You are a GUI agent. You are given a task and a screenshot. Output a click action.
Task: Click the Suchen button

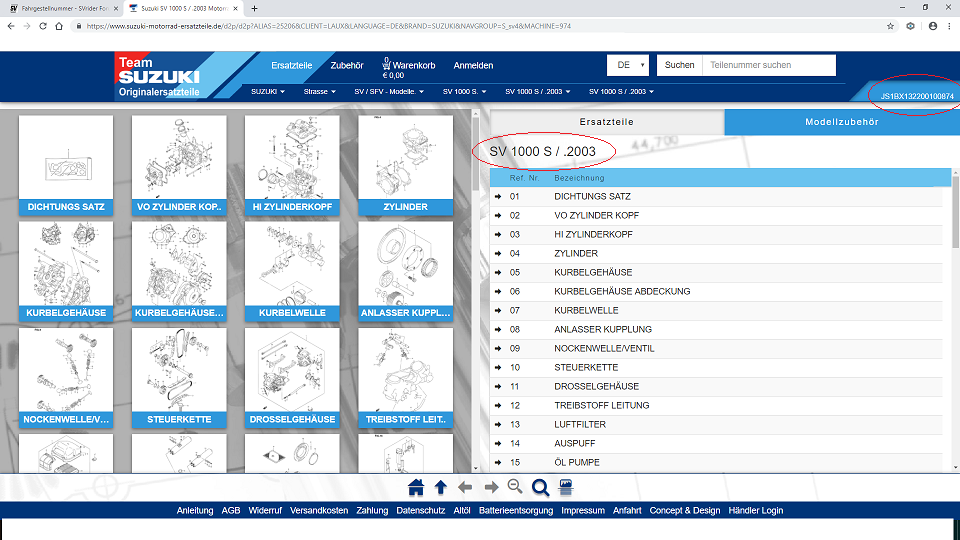pyautogui.click(x=680, y=65)
